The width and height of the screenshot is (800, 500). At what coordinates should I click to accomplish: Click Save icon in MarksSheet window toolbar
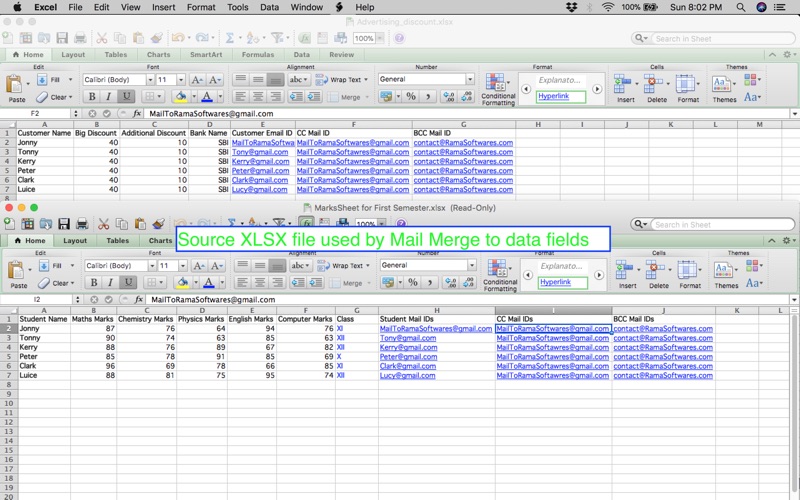[64, 223]
